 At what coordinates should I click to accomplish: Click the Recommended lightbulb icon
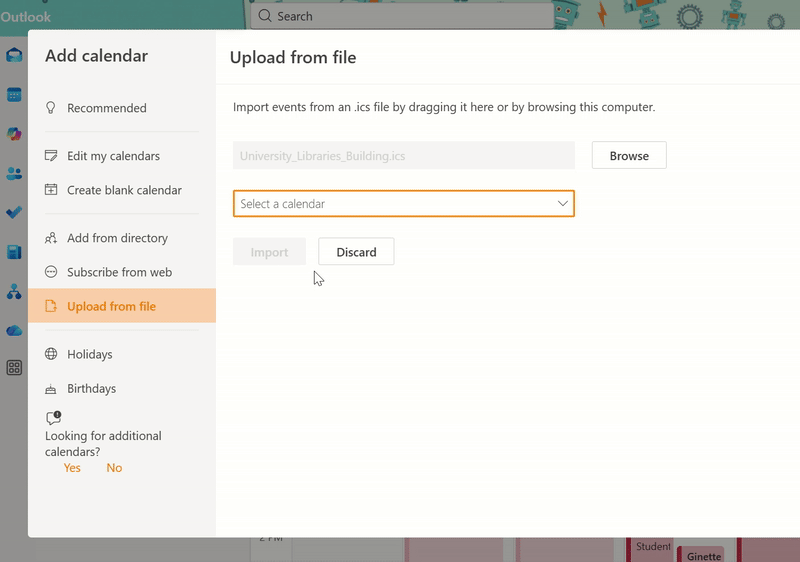pos(51,108)
